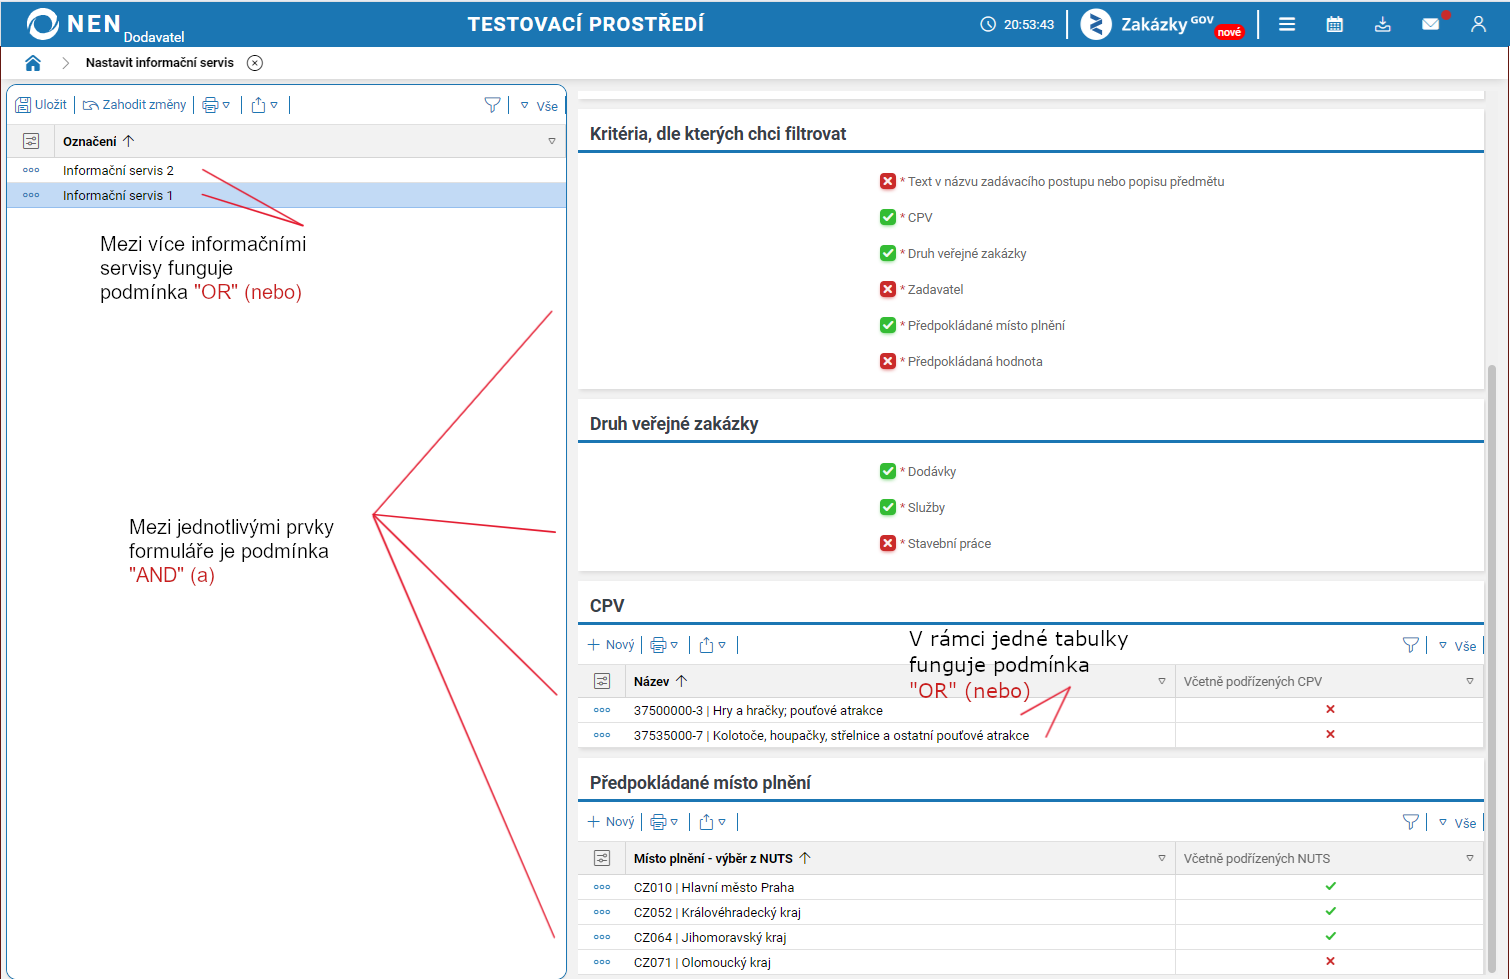Open column settings icon beside Označení
This screenshot has width=1510, height=979.
pos(31,141)
